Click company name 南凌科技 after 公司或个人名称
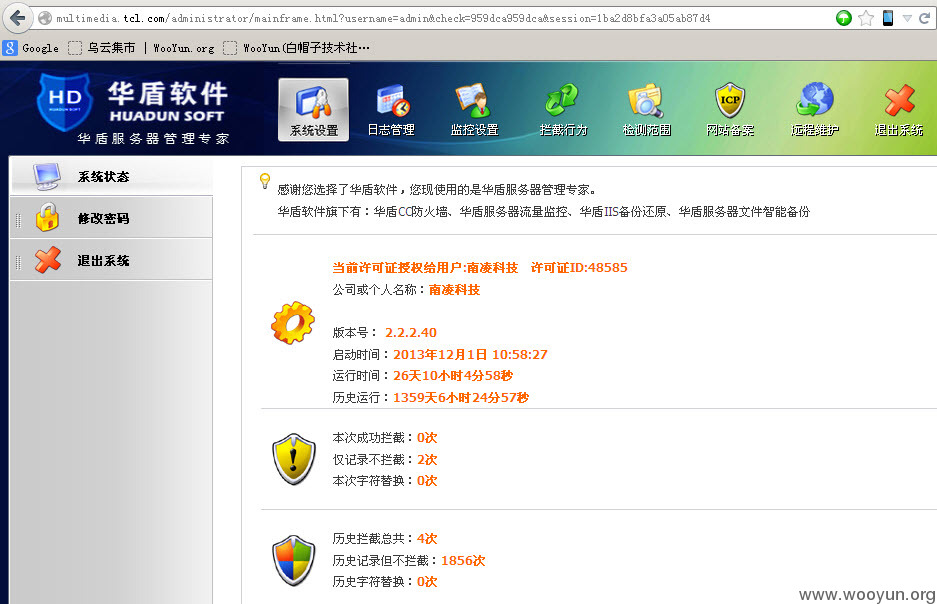The height and width of the screenshot is (604, 937). pos(454,290)
